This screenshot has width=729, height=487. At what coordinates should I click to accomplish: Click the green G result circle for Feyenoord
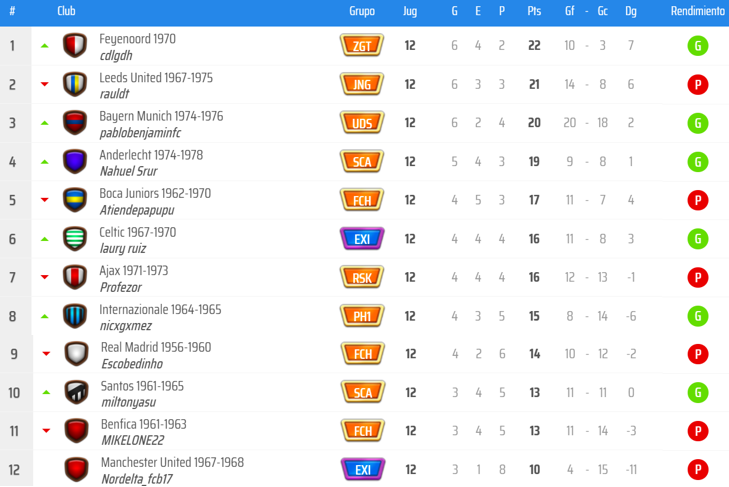[697, 46]
